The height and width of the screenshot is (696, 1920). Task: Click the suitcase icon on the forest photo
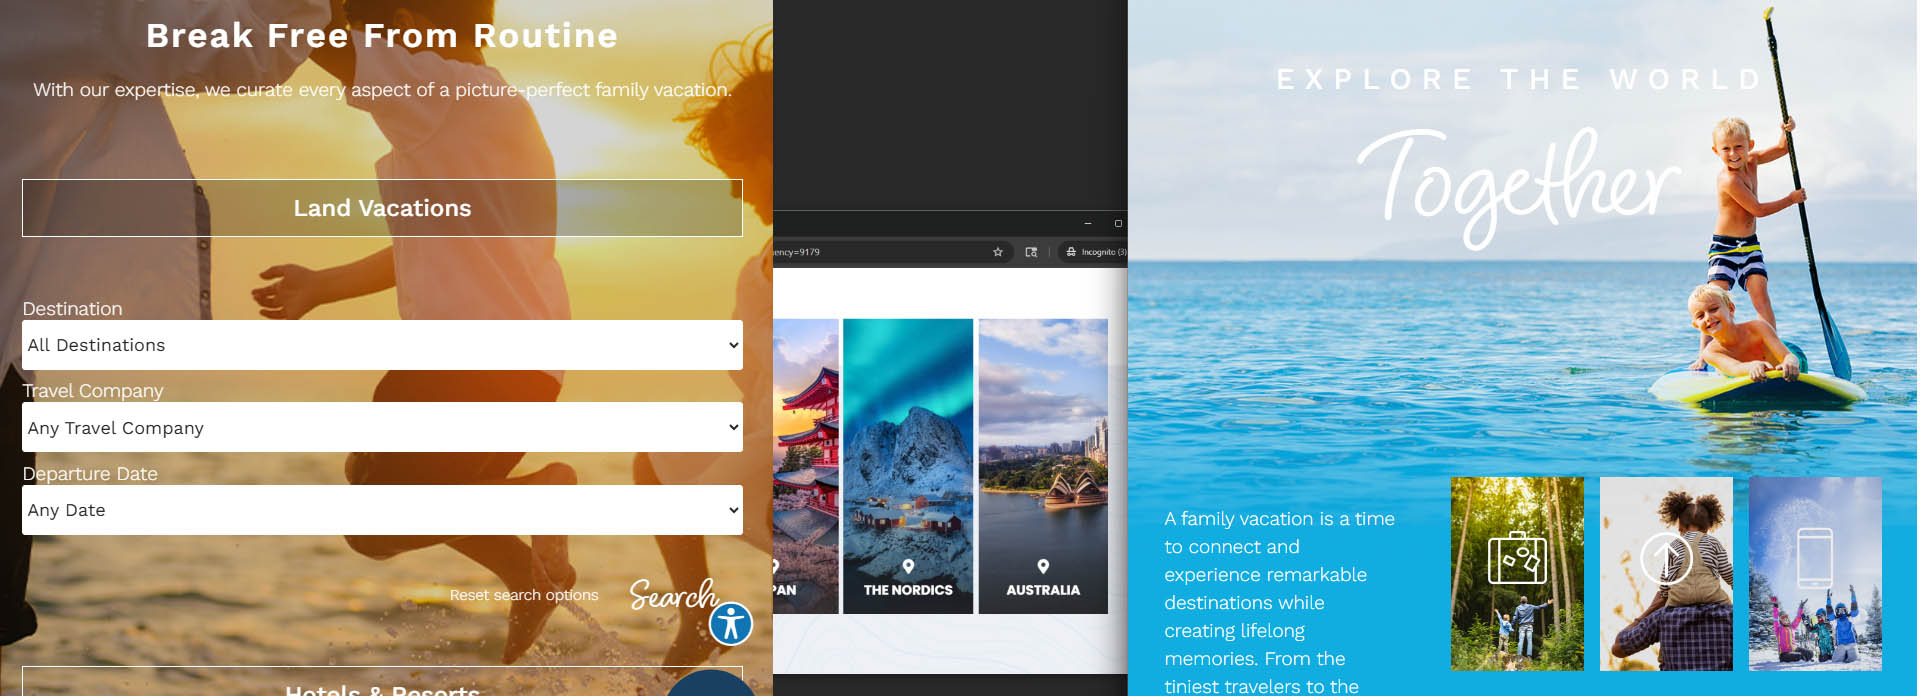[x=1517, y=558]
